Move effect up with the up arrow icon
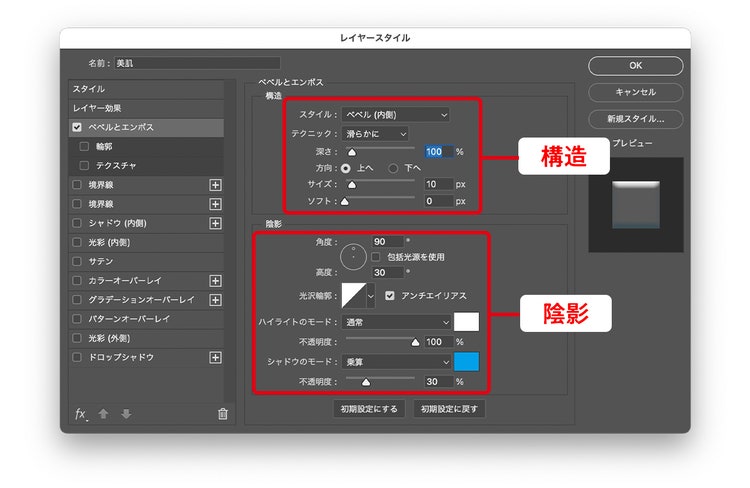The image size is (750, 488). [103, 414]
